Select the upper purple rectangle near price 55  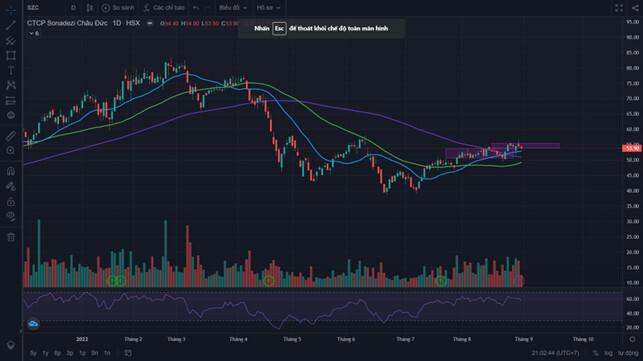click(525, 146)
